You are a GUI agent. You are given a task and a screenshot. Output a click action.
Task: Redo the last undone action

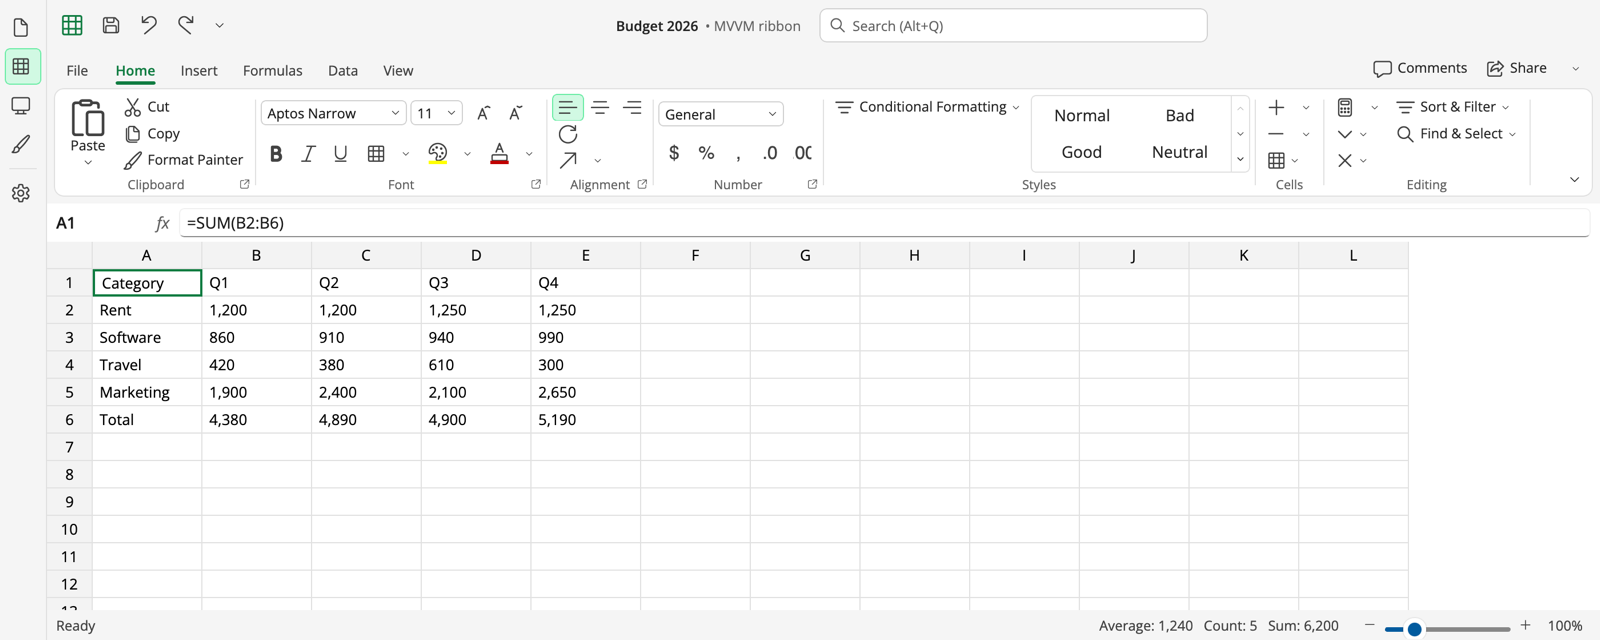pyautogui.click(x=186, y=25)
